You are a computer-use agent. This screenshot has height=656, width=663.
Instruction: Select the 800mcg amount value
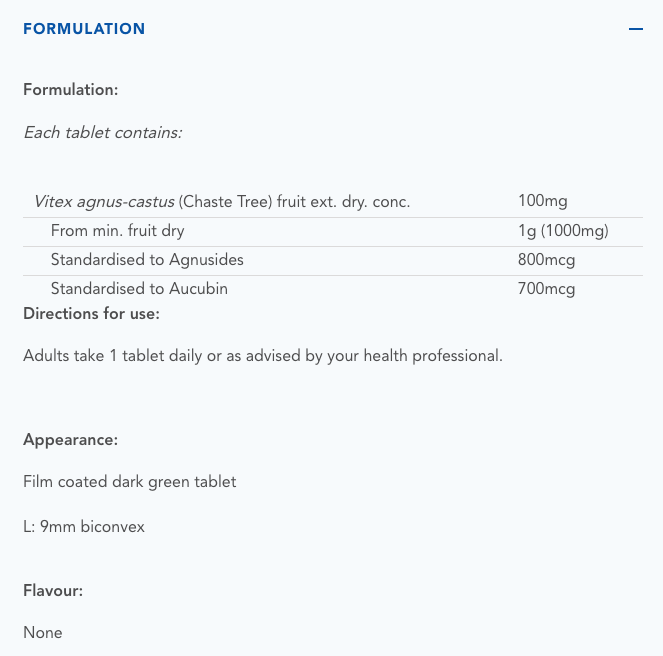coord(547,260)
